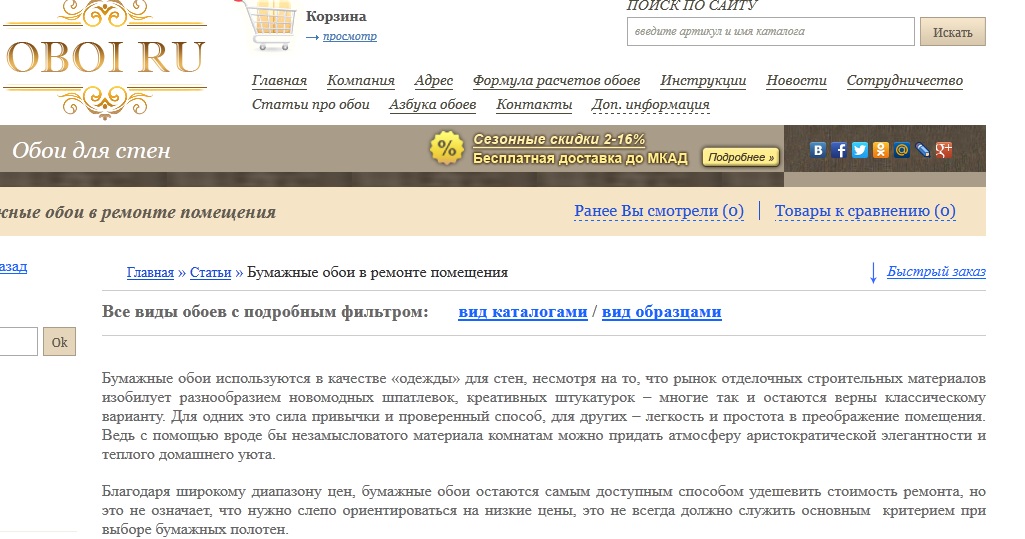Open the Контакты menu item
Image resolution: width=1025 pixels, height=539 pixels.
pos(534,105)
